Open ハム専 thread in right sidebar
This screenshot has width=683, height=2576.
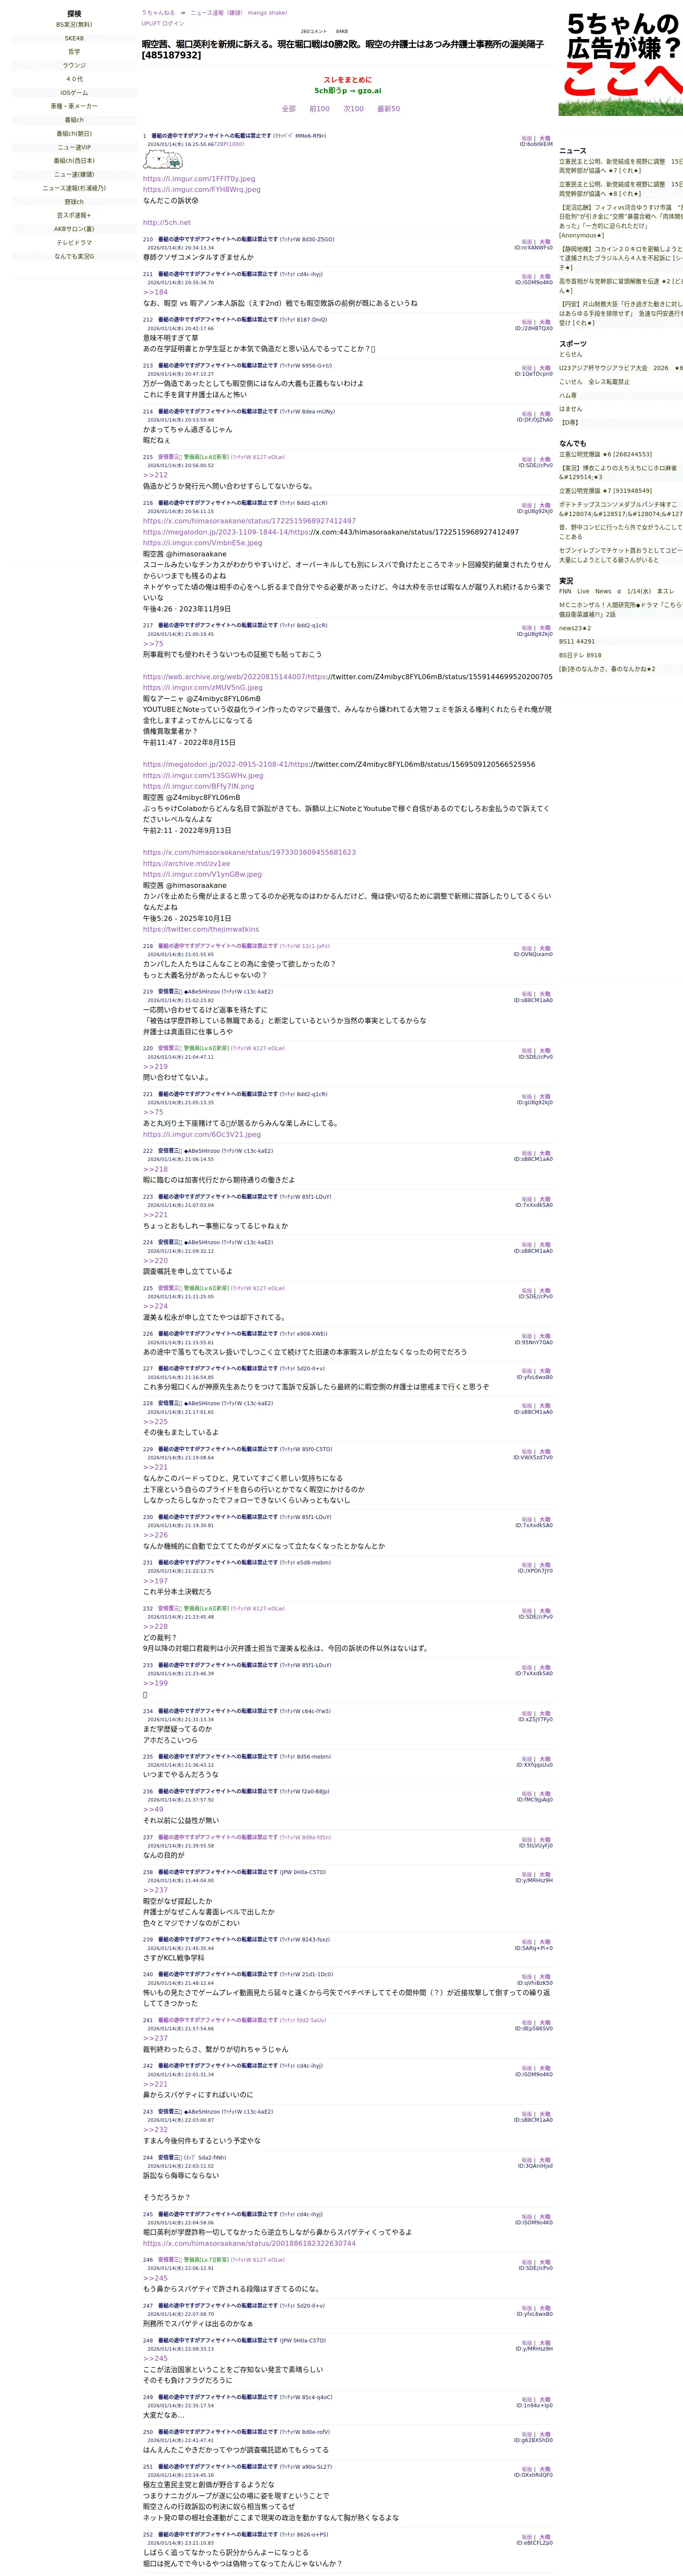568,395
